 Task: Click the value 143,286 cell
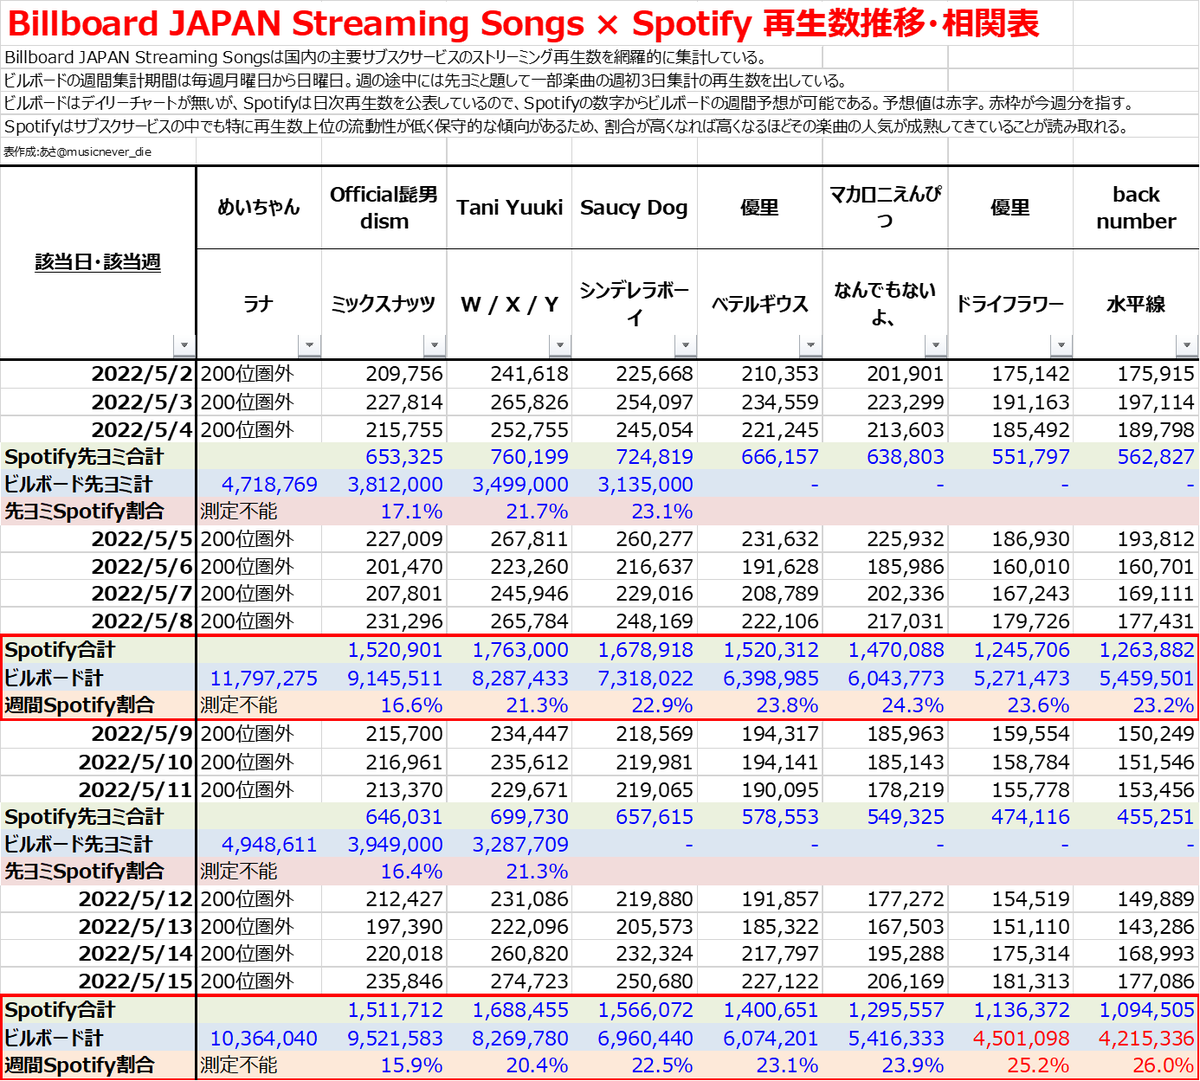[1136, 926]
